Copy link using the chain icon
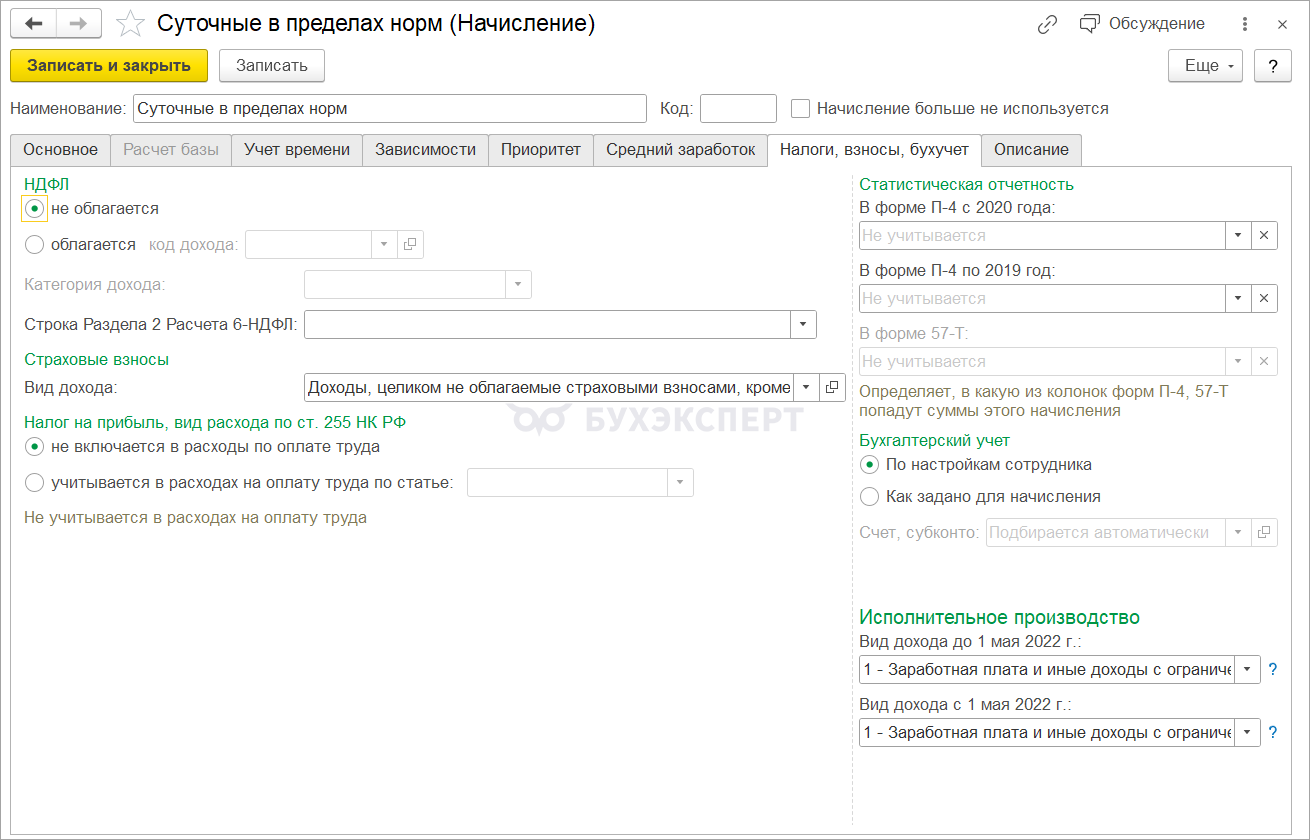Image resolution: width=1310 pixels, height=840 pixels. click(x=1047, y=24)
